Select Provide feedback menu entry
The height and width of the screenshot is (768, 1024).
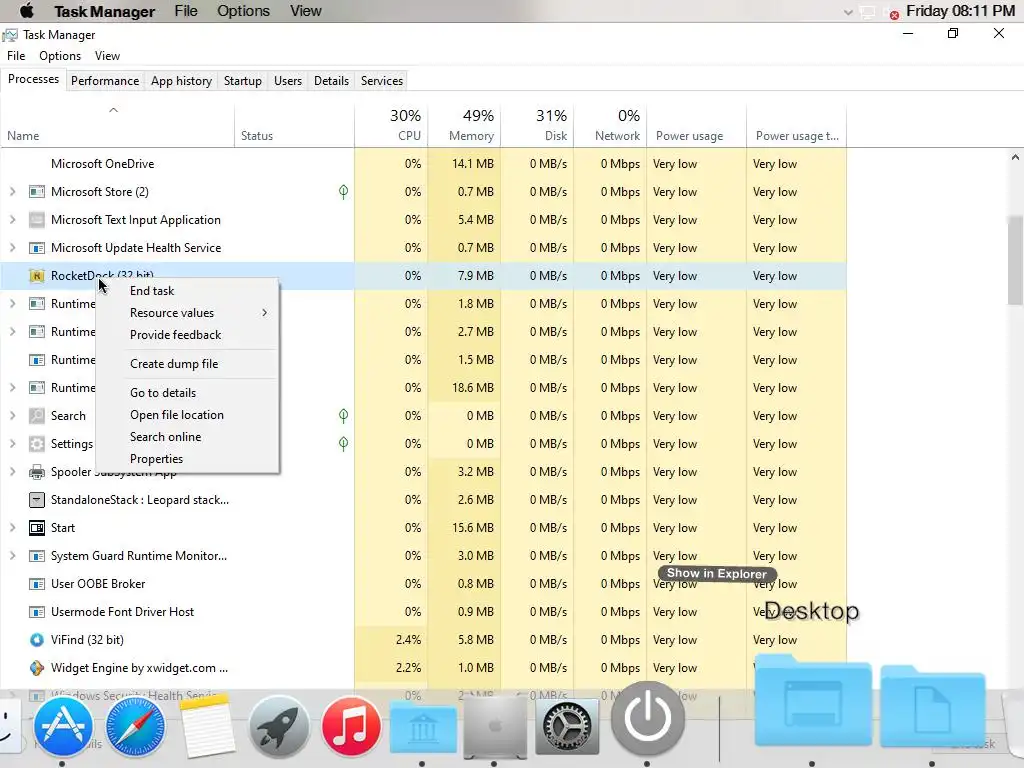click(187, 335)
